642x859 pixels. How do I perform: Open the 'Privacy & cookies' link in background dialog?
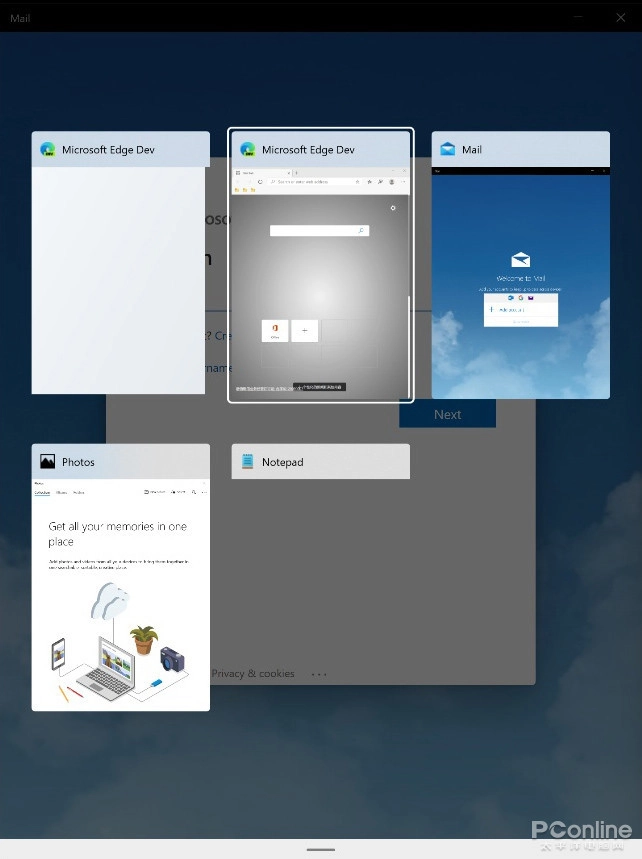tap(253, 673)
